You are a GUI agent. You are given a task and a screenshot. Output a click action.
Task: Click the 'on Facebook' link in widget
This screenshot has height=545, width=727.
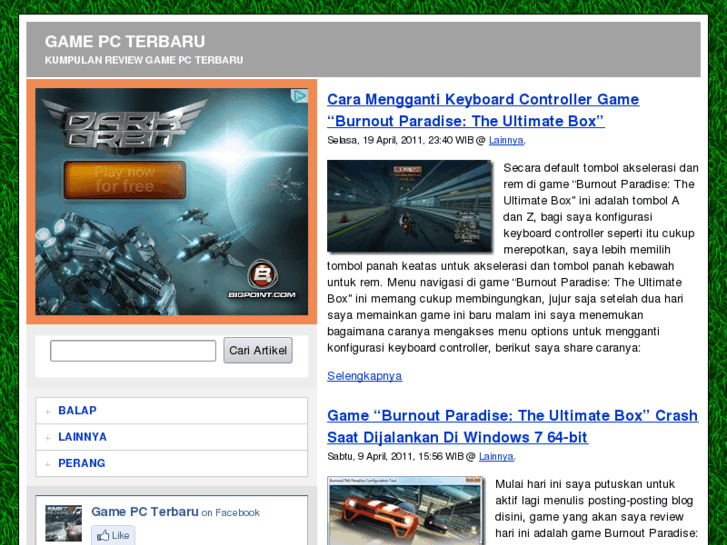(230, 513)
